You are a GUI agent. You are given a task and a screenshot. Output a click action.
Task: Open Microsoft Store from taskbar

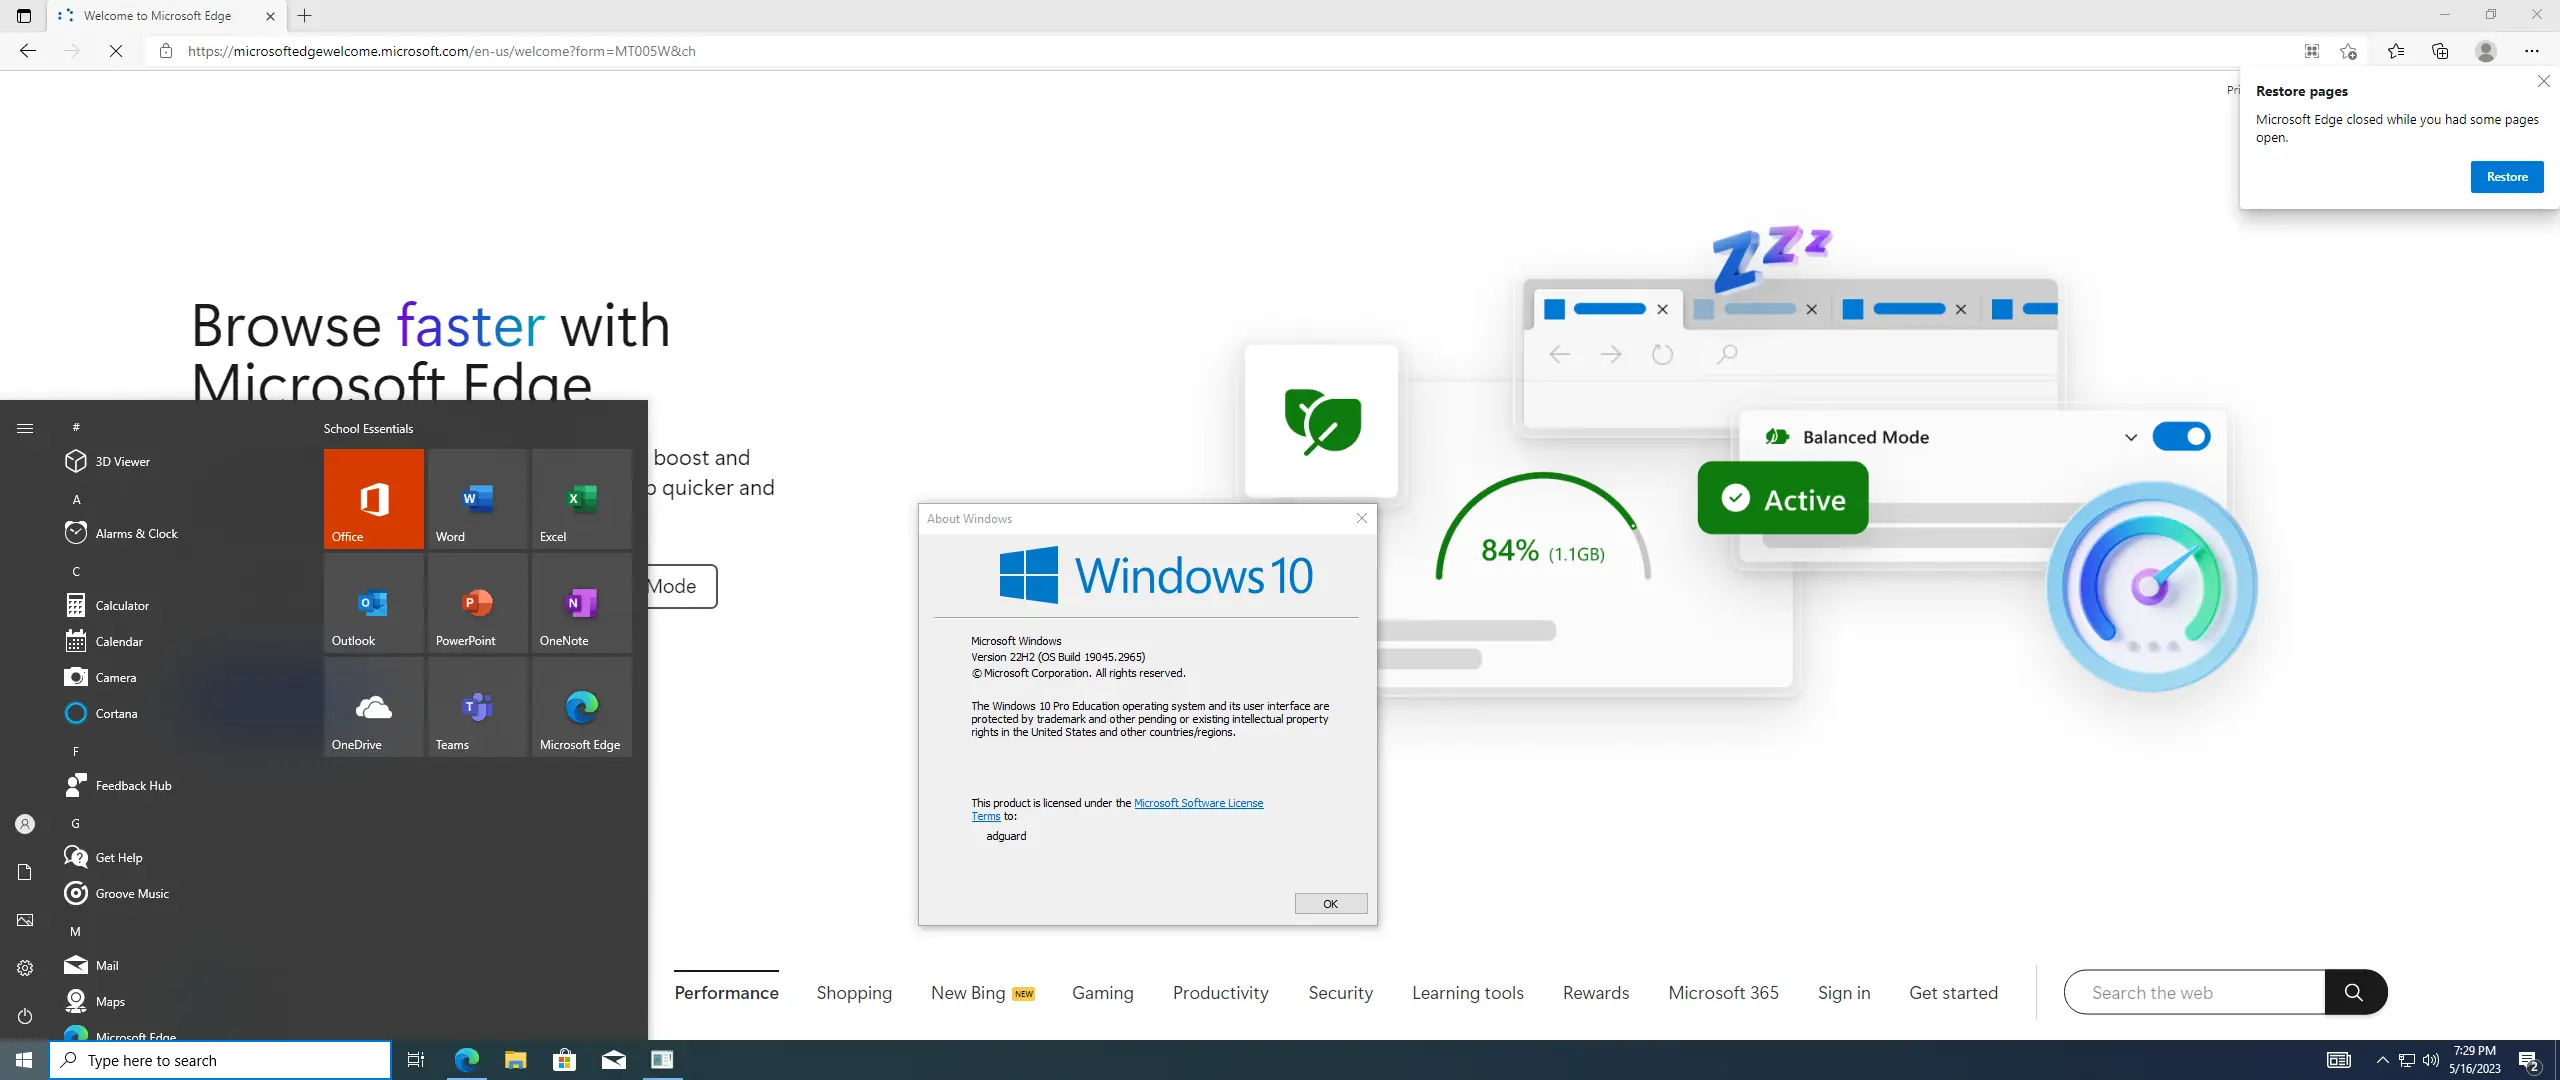tap(564, 1060)
